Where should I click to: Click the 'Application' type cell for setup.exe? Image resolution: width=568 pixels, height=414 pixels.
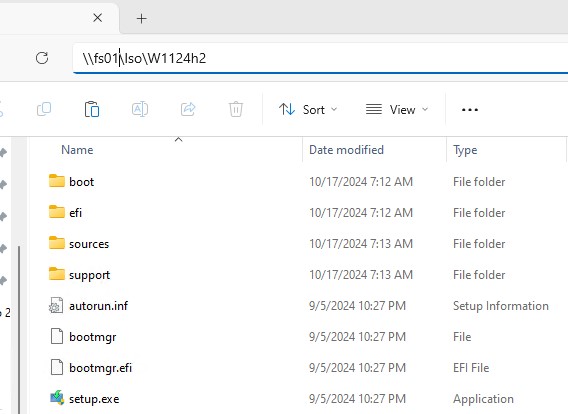(x=483, y=399)
